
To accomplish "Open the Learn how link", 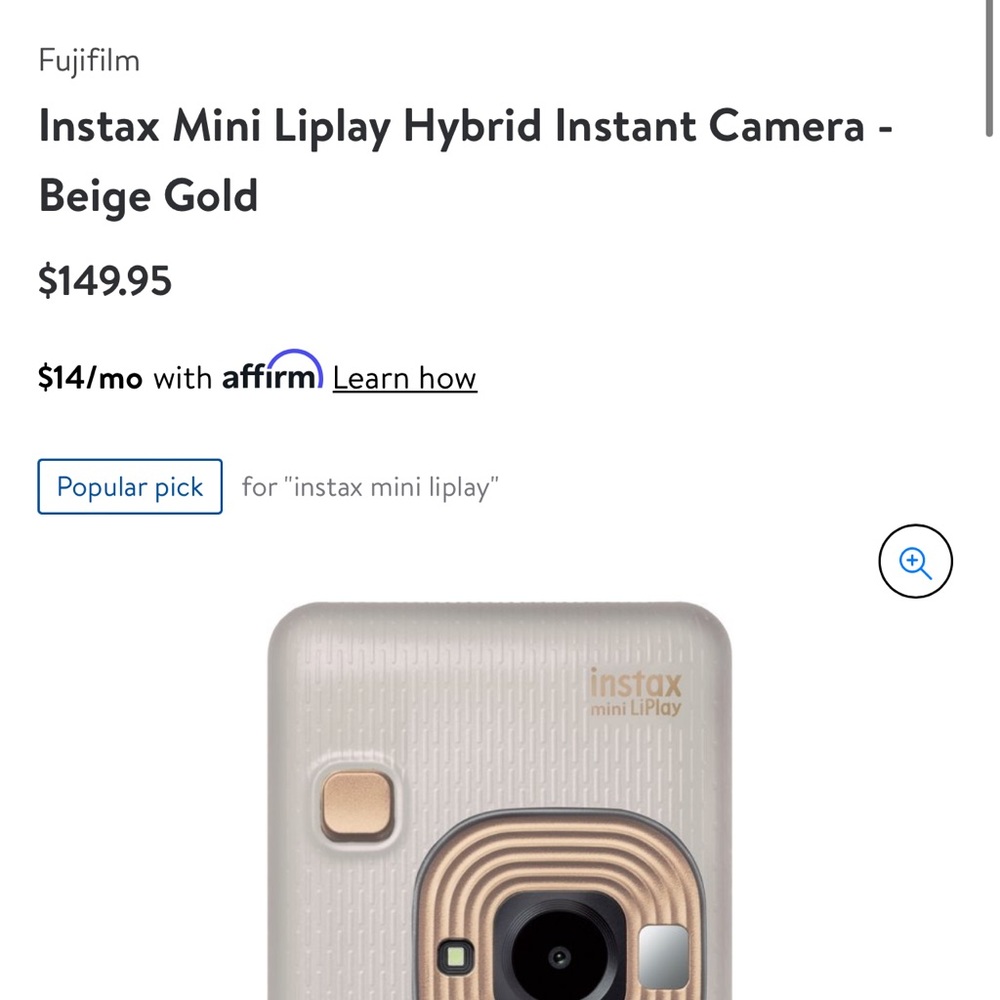I will point(404,378).
